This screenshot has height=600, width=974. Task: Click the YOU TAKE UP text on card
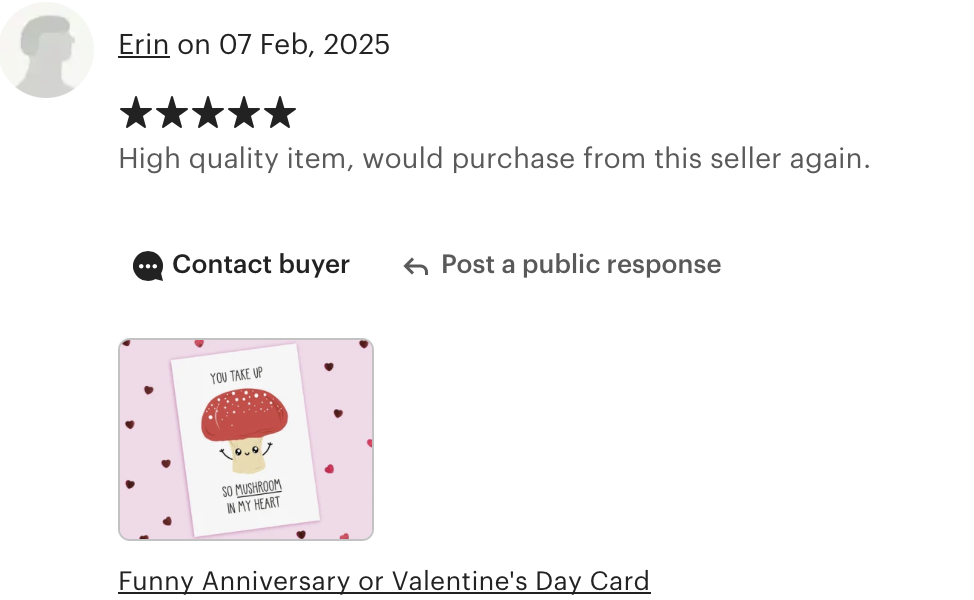[x=236, y=376]
